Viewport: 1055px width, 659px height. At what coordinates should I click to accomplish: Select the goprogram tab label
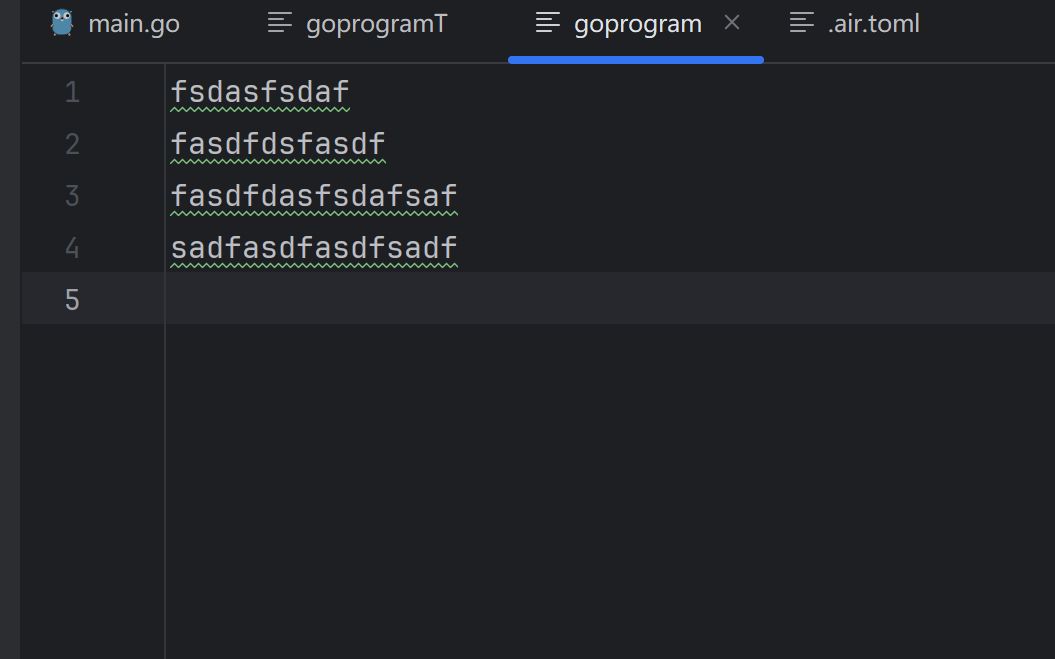(x=637, y=24)
